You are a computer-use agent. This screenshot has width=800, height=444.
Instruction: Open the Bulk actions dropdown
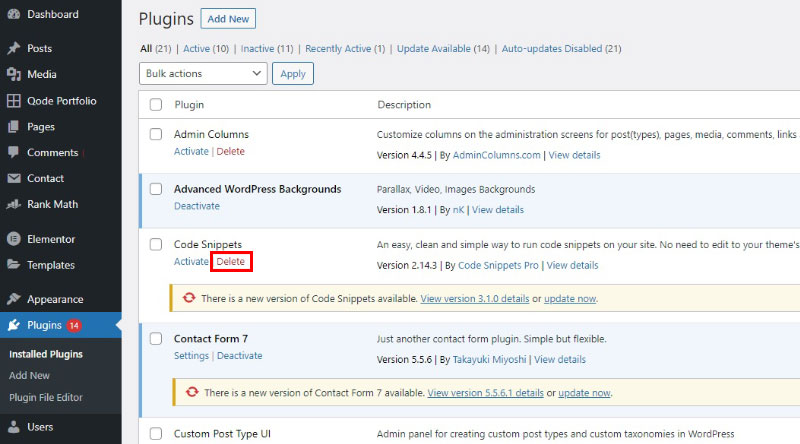click(203, 73)
